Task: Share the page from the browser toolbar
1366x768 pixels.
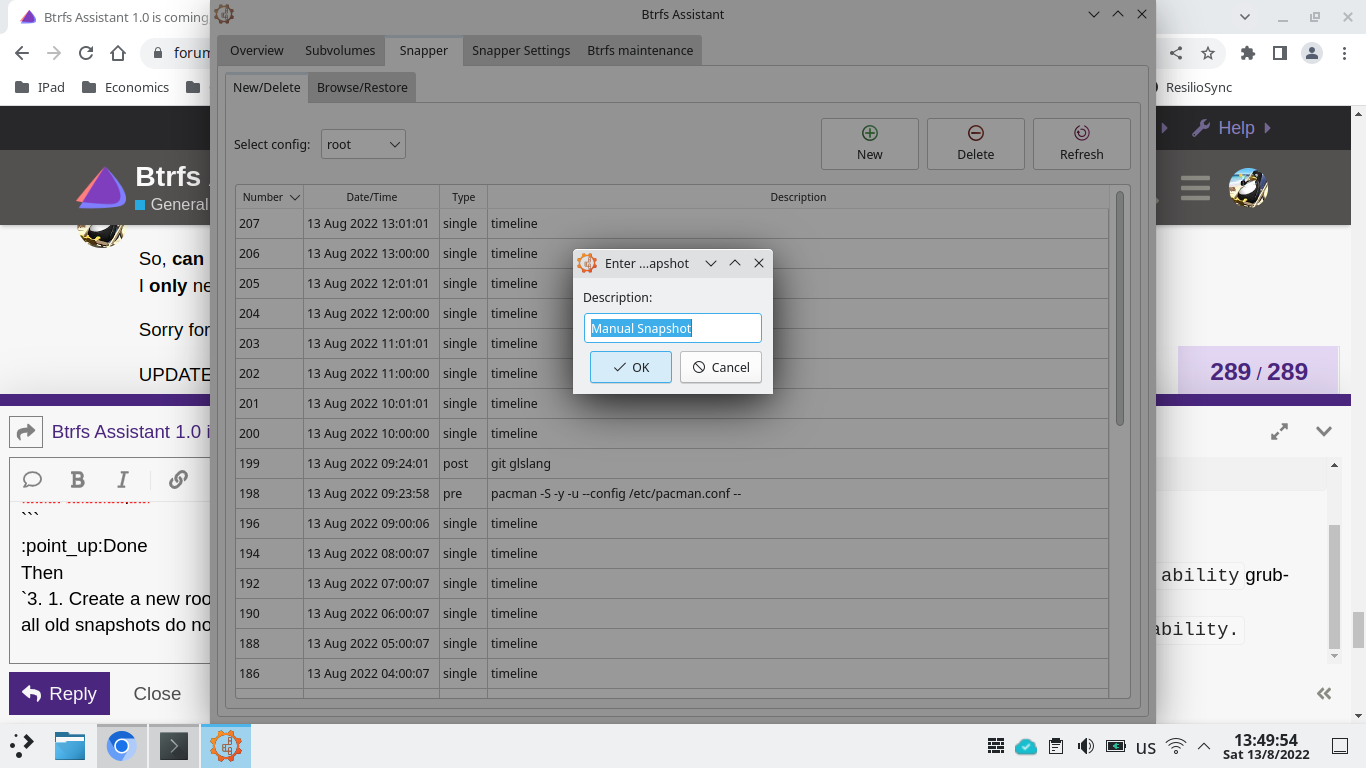Action: click(1176, 53)
